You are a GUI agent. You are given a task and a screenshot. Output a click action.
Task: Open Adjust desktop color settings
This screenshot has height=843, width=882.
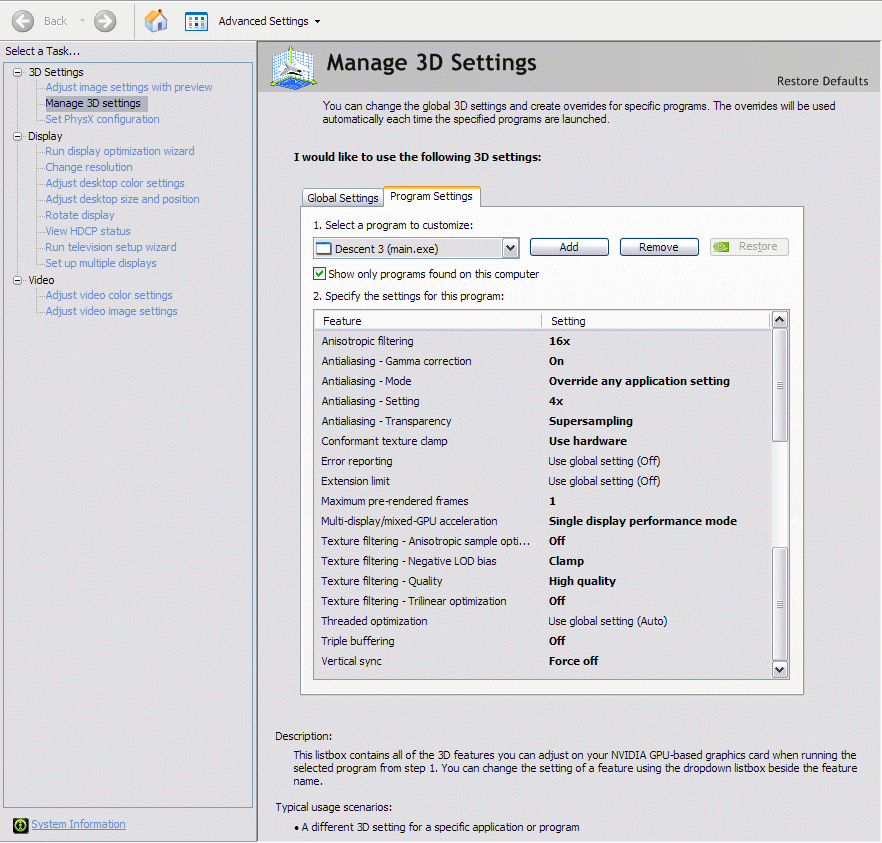click(x=115, y=183)
